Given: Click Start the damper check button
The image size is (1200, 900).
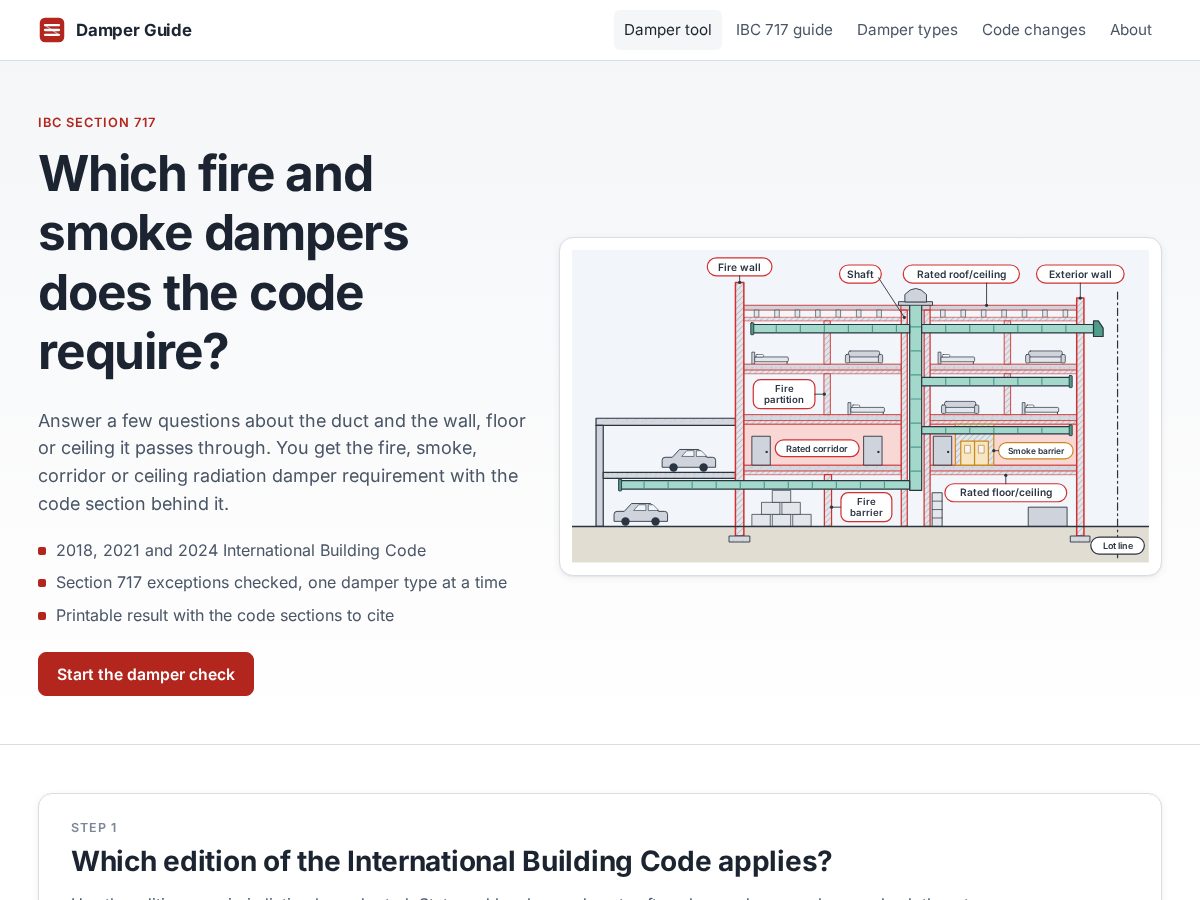Looking at the screenshot, I should click(146, 674).
